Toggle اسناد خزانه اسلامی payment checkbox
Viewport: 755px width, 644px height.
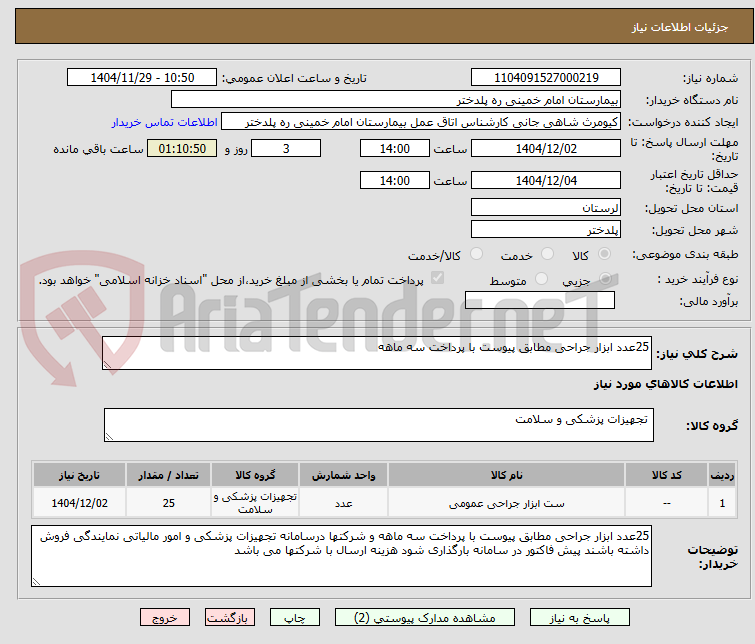pos(437,277)
